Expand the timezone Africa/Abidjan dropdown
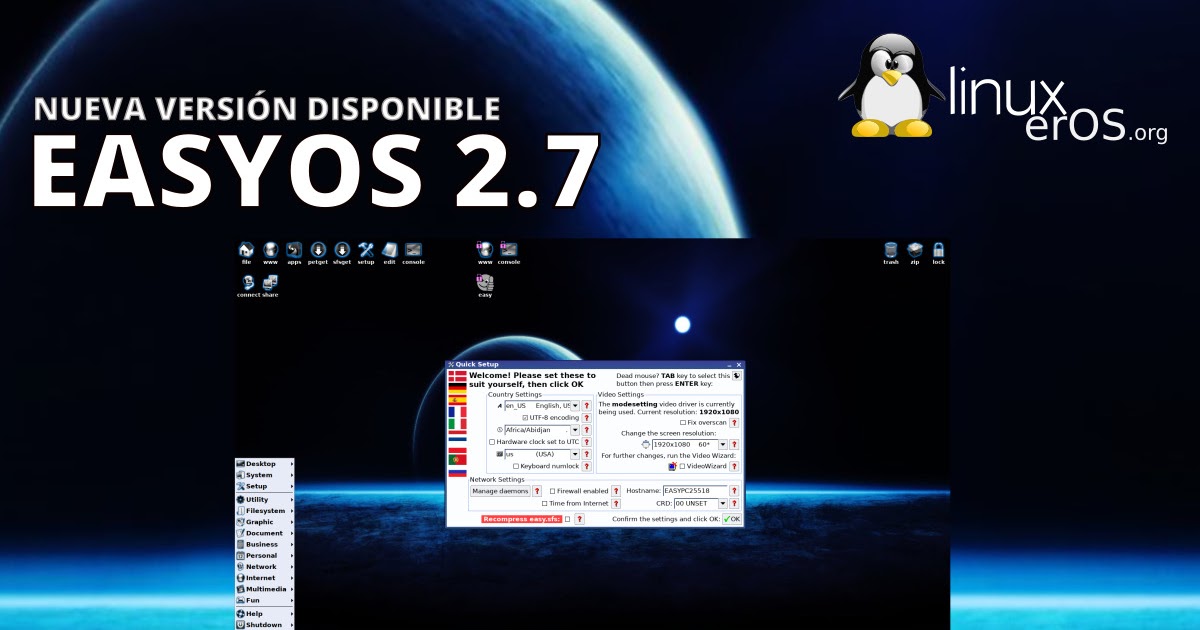This screenshot has width=1200, height=630. tap(575, 430)
